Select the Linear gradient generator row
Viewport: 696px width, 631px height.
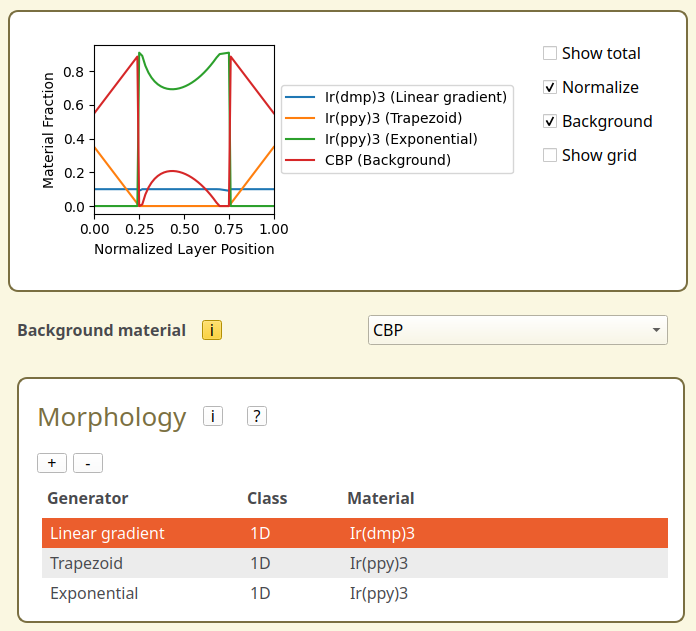click(107, 533)
